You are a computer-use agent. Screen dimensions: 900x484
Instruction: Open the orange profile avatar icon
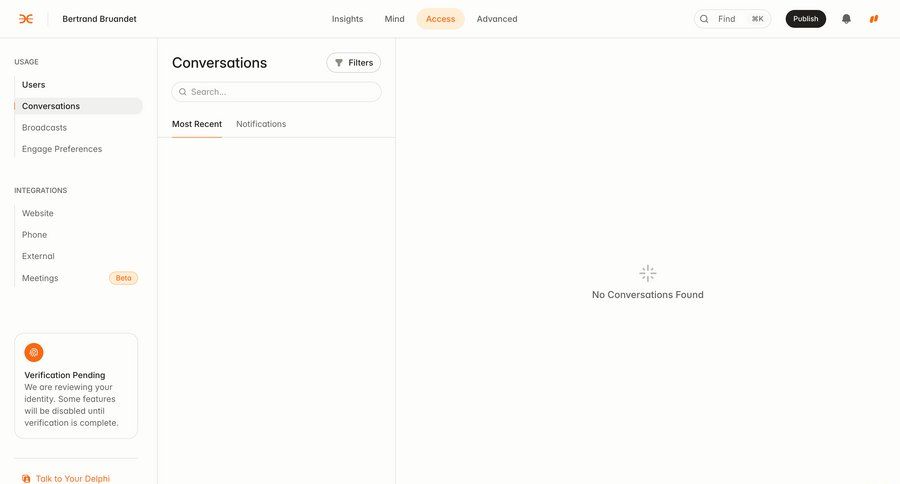874,19
